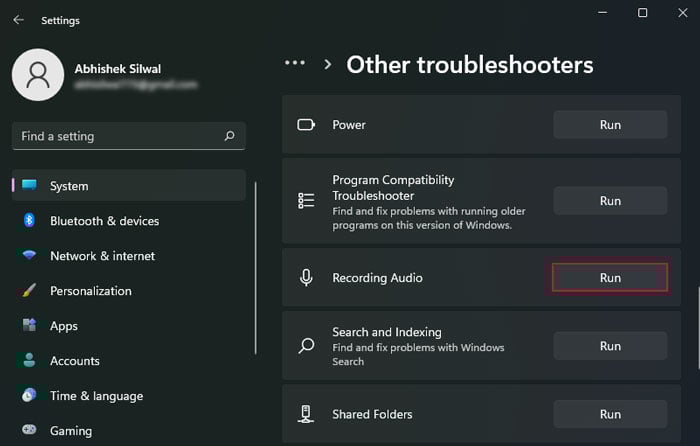Click the Personalization paintbrush icon
Screen dimensions: 700x446
(x=29, y=290)
